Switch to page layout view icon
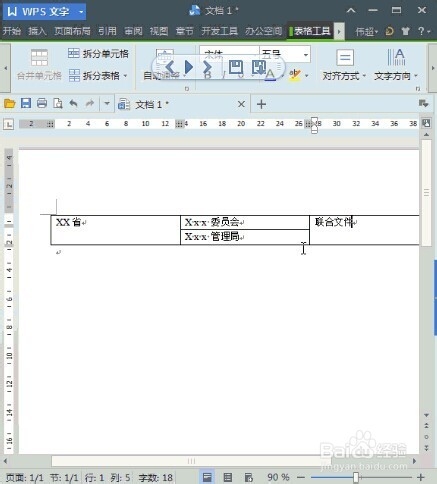The image size is (437, 484). coord(207,477)
